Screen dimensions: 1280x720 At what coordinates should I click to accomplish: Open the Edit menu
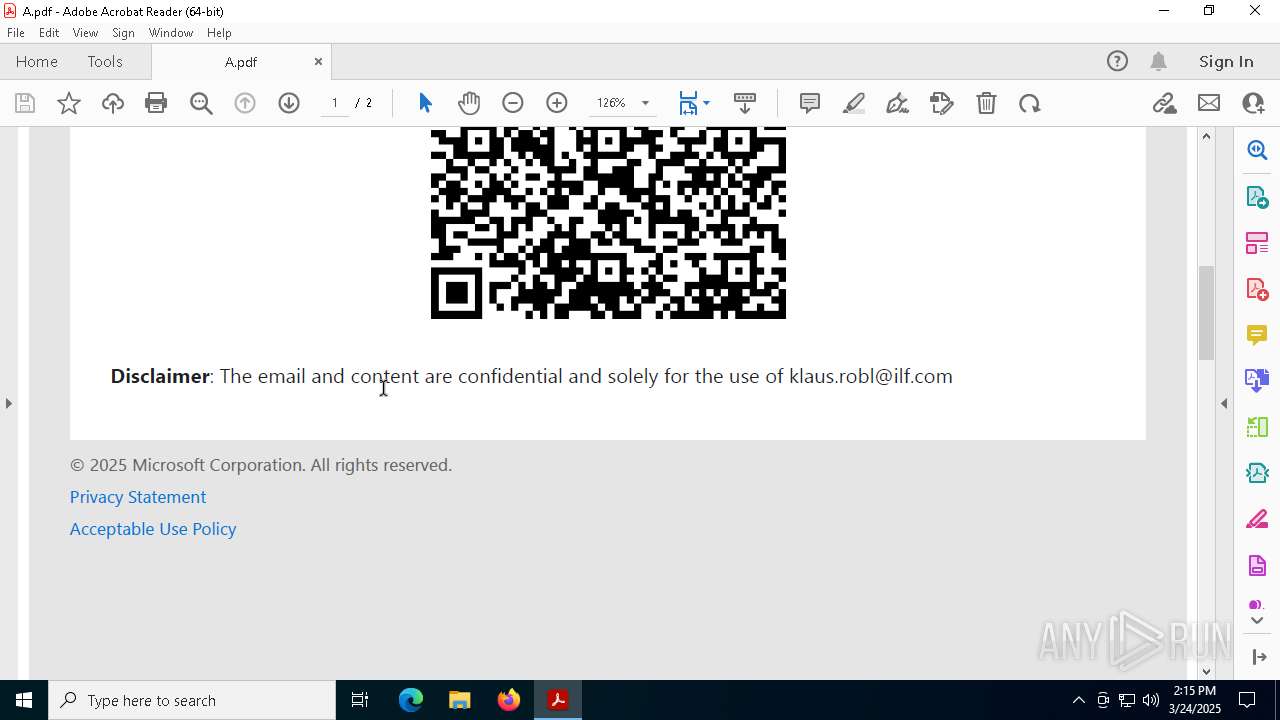pos(49,33)
